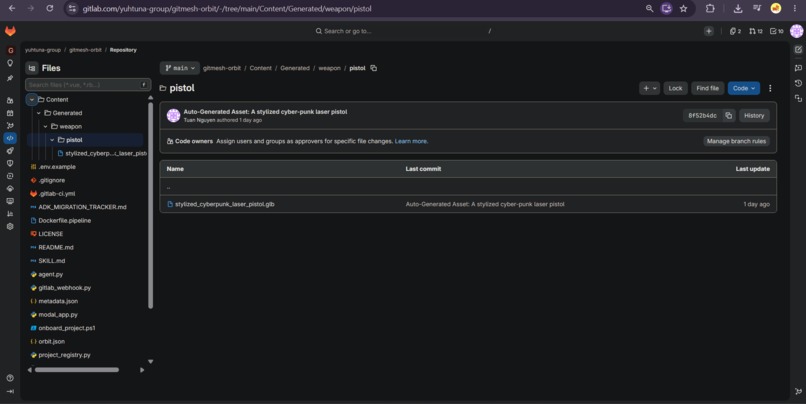Image resolution: width=806 pixels, height=404 pixels.
Task: Open agent.py in file tree
Action: [50, 274]
